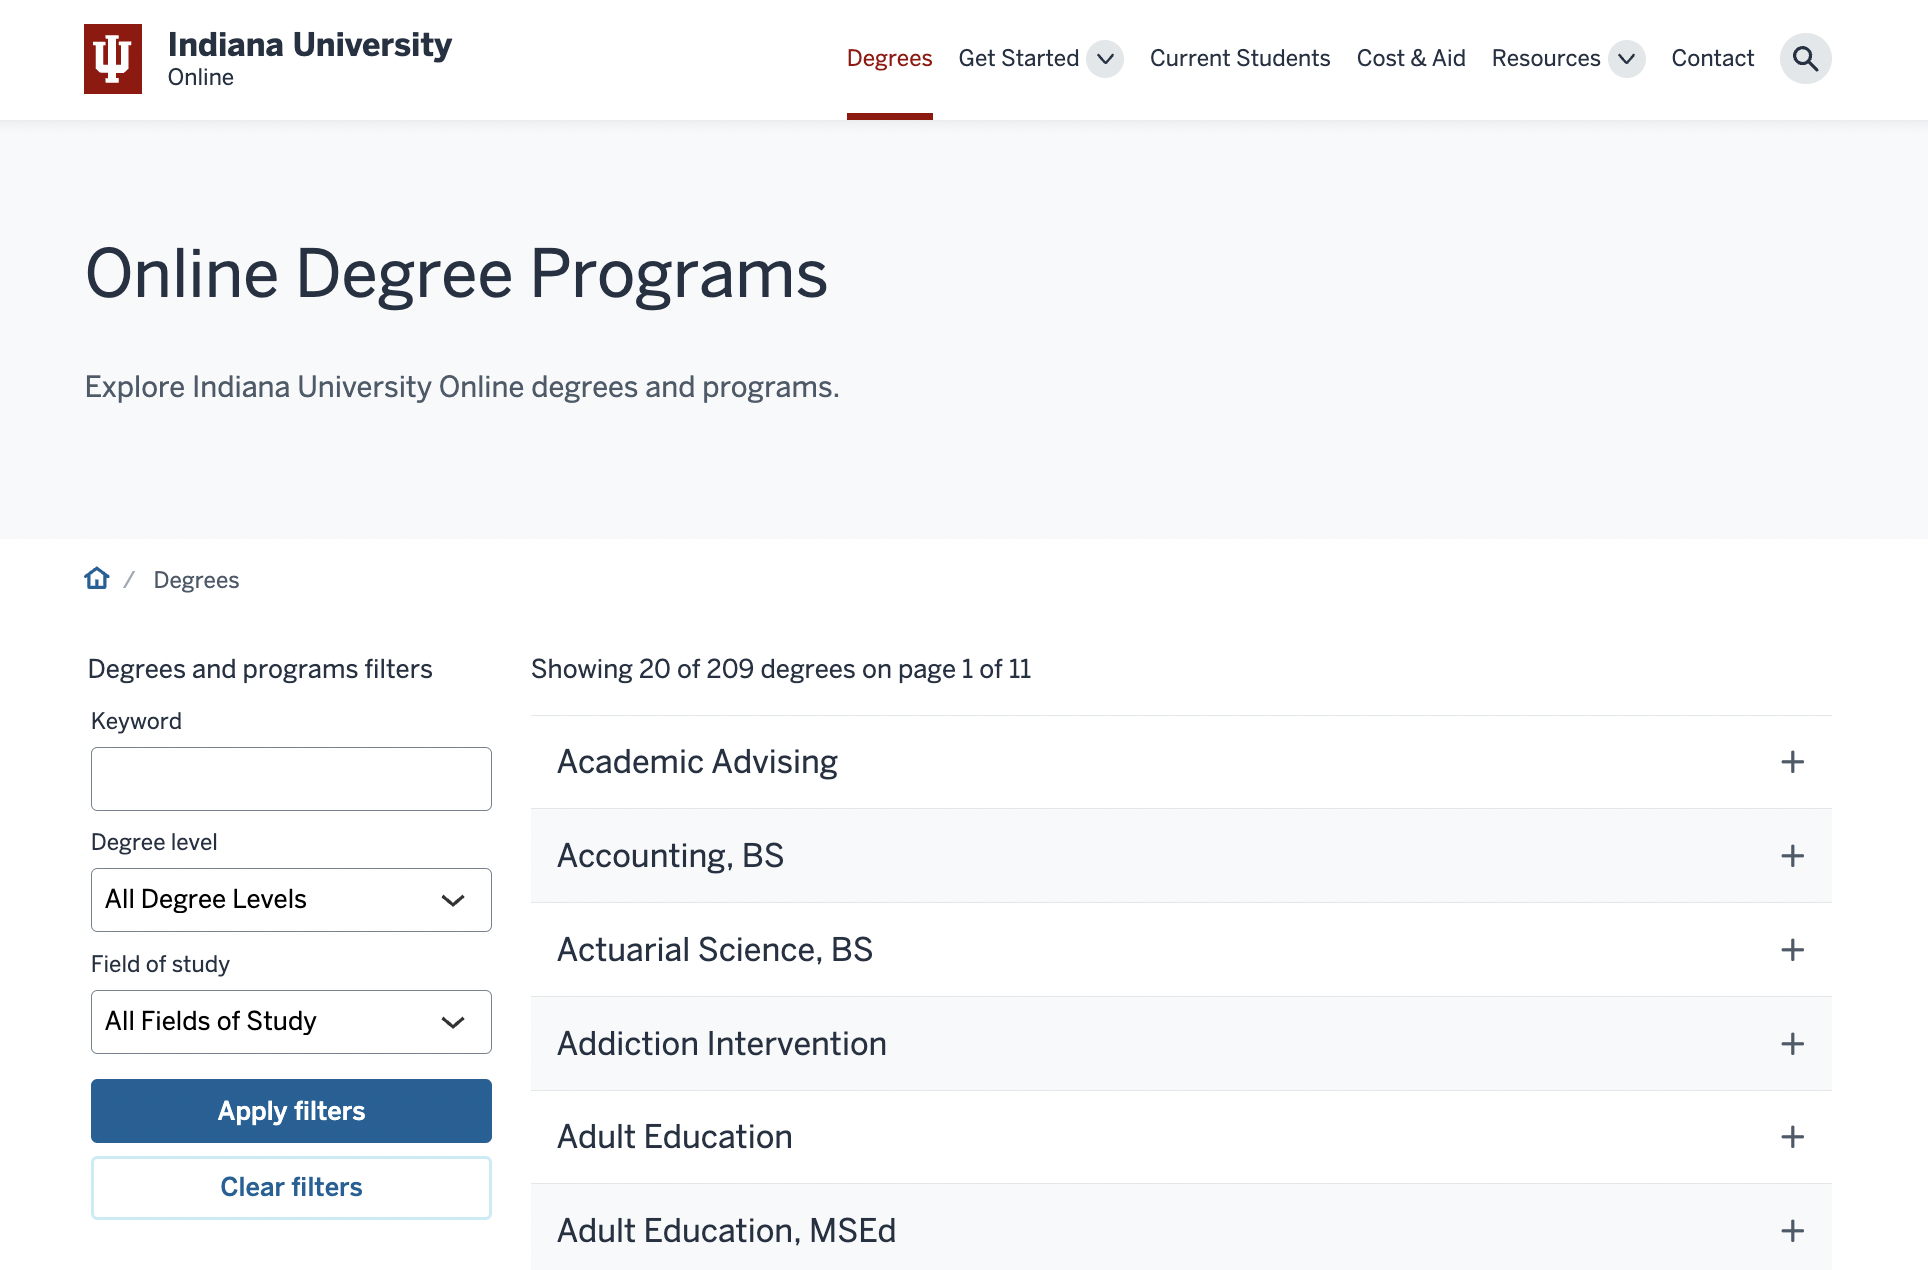The image size is (1928, 1270).
Task: Expand the Academic Advising plus icon
Action: pyautogui.click(x=1792, y=762)
